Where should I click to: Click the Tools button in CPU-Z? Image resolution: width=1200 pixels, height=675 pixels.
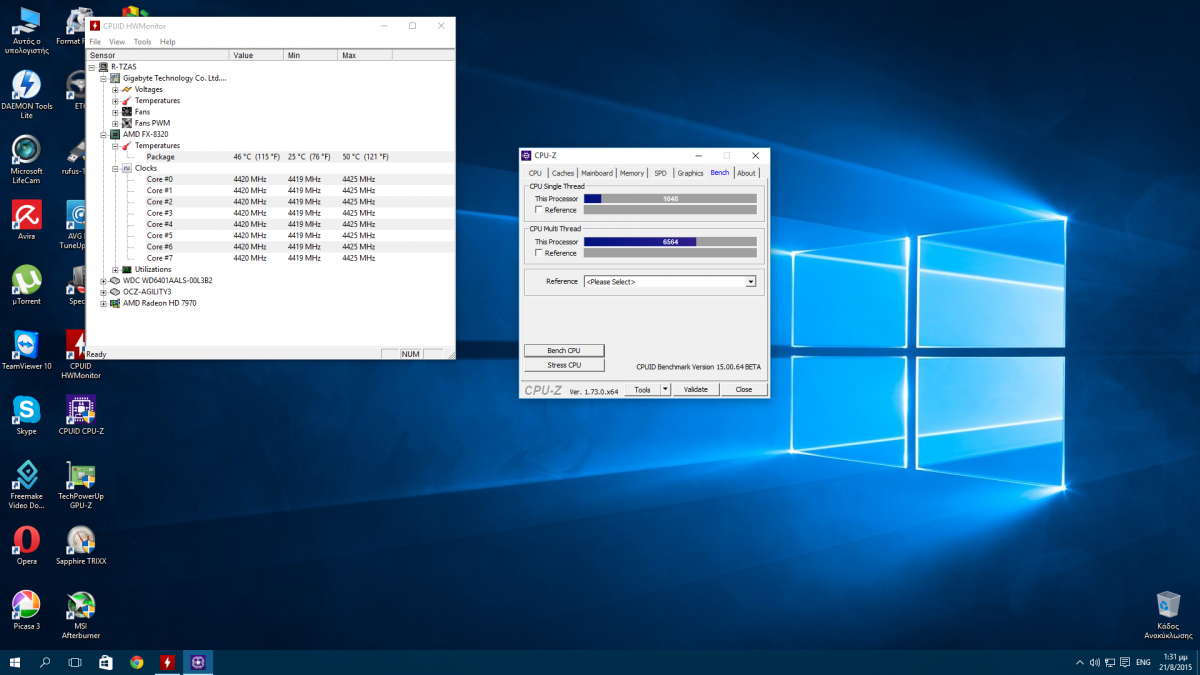point(642,390)
